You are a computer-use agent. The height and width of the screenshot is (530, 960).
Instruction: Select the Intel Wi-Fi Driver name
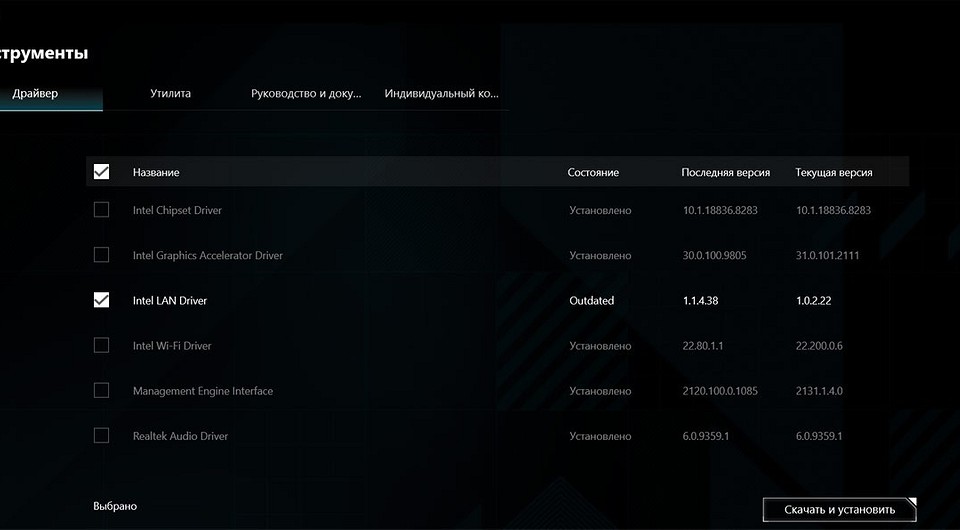(172, 346)
